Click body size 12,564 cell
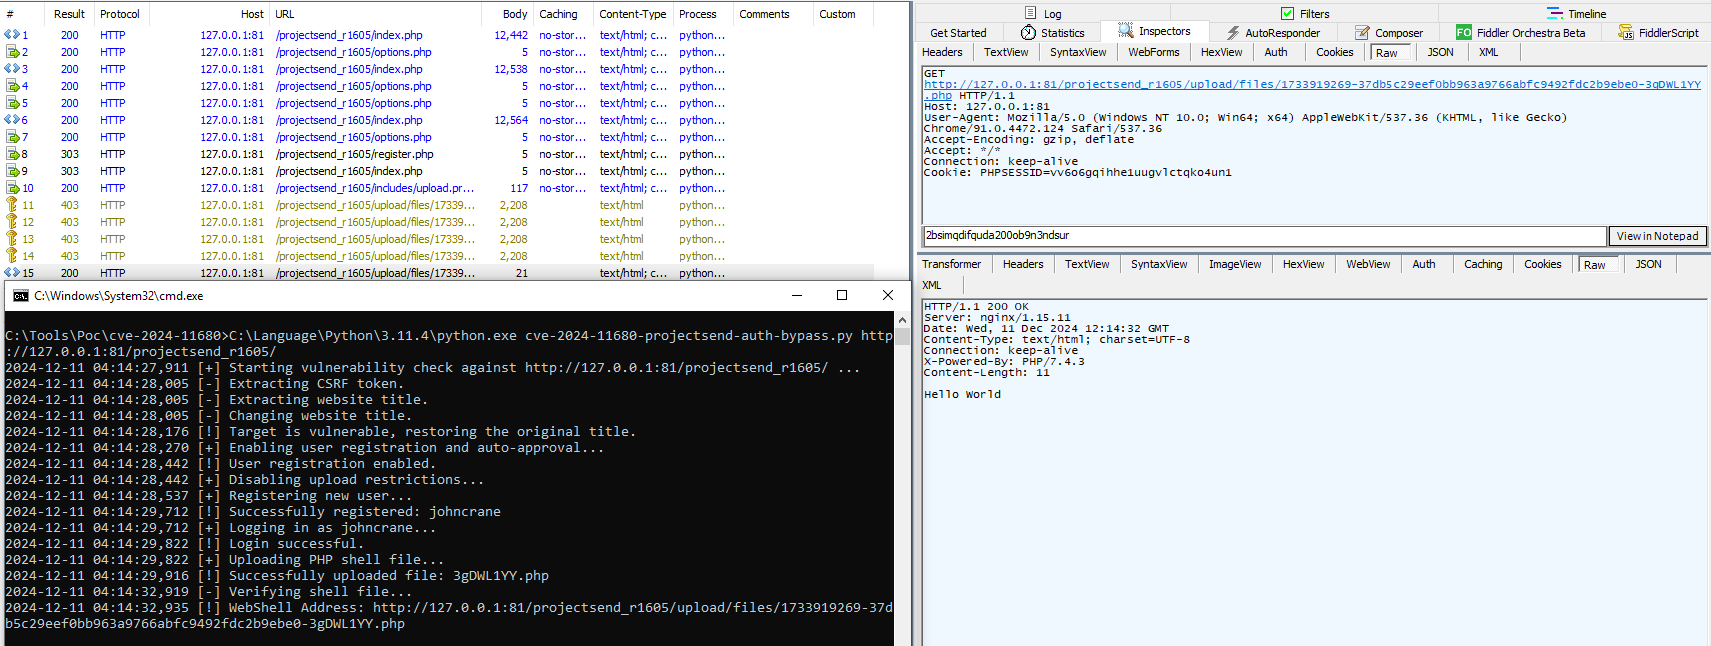Viewport: 1711px width, 646px height. [x=511, y=120]
